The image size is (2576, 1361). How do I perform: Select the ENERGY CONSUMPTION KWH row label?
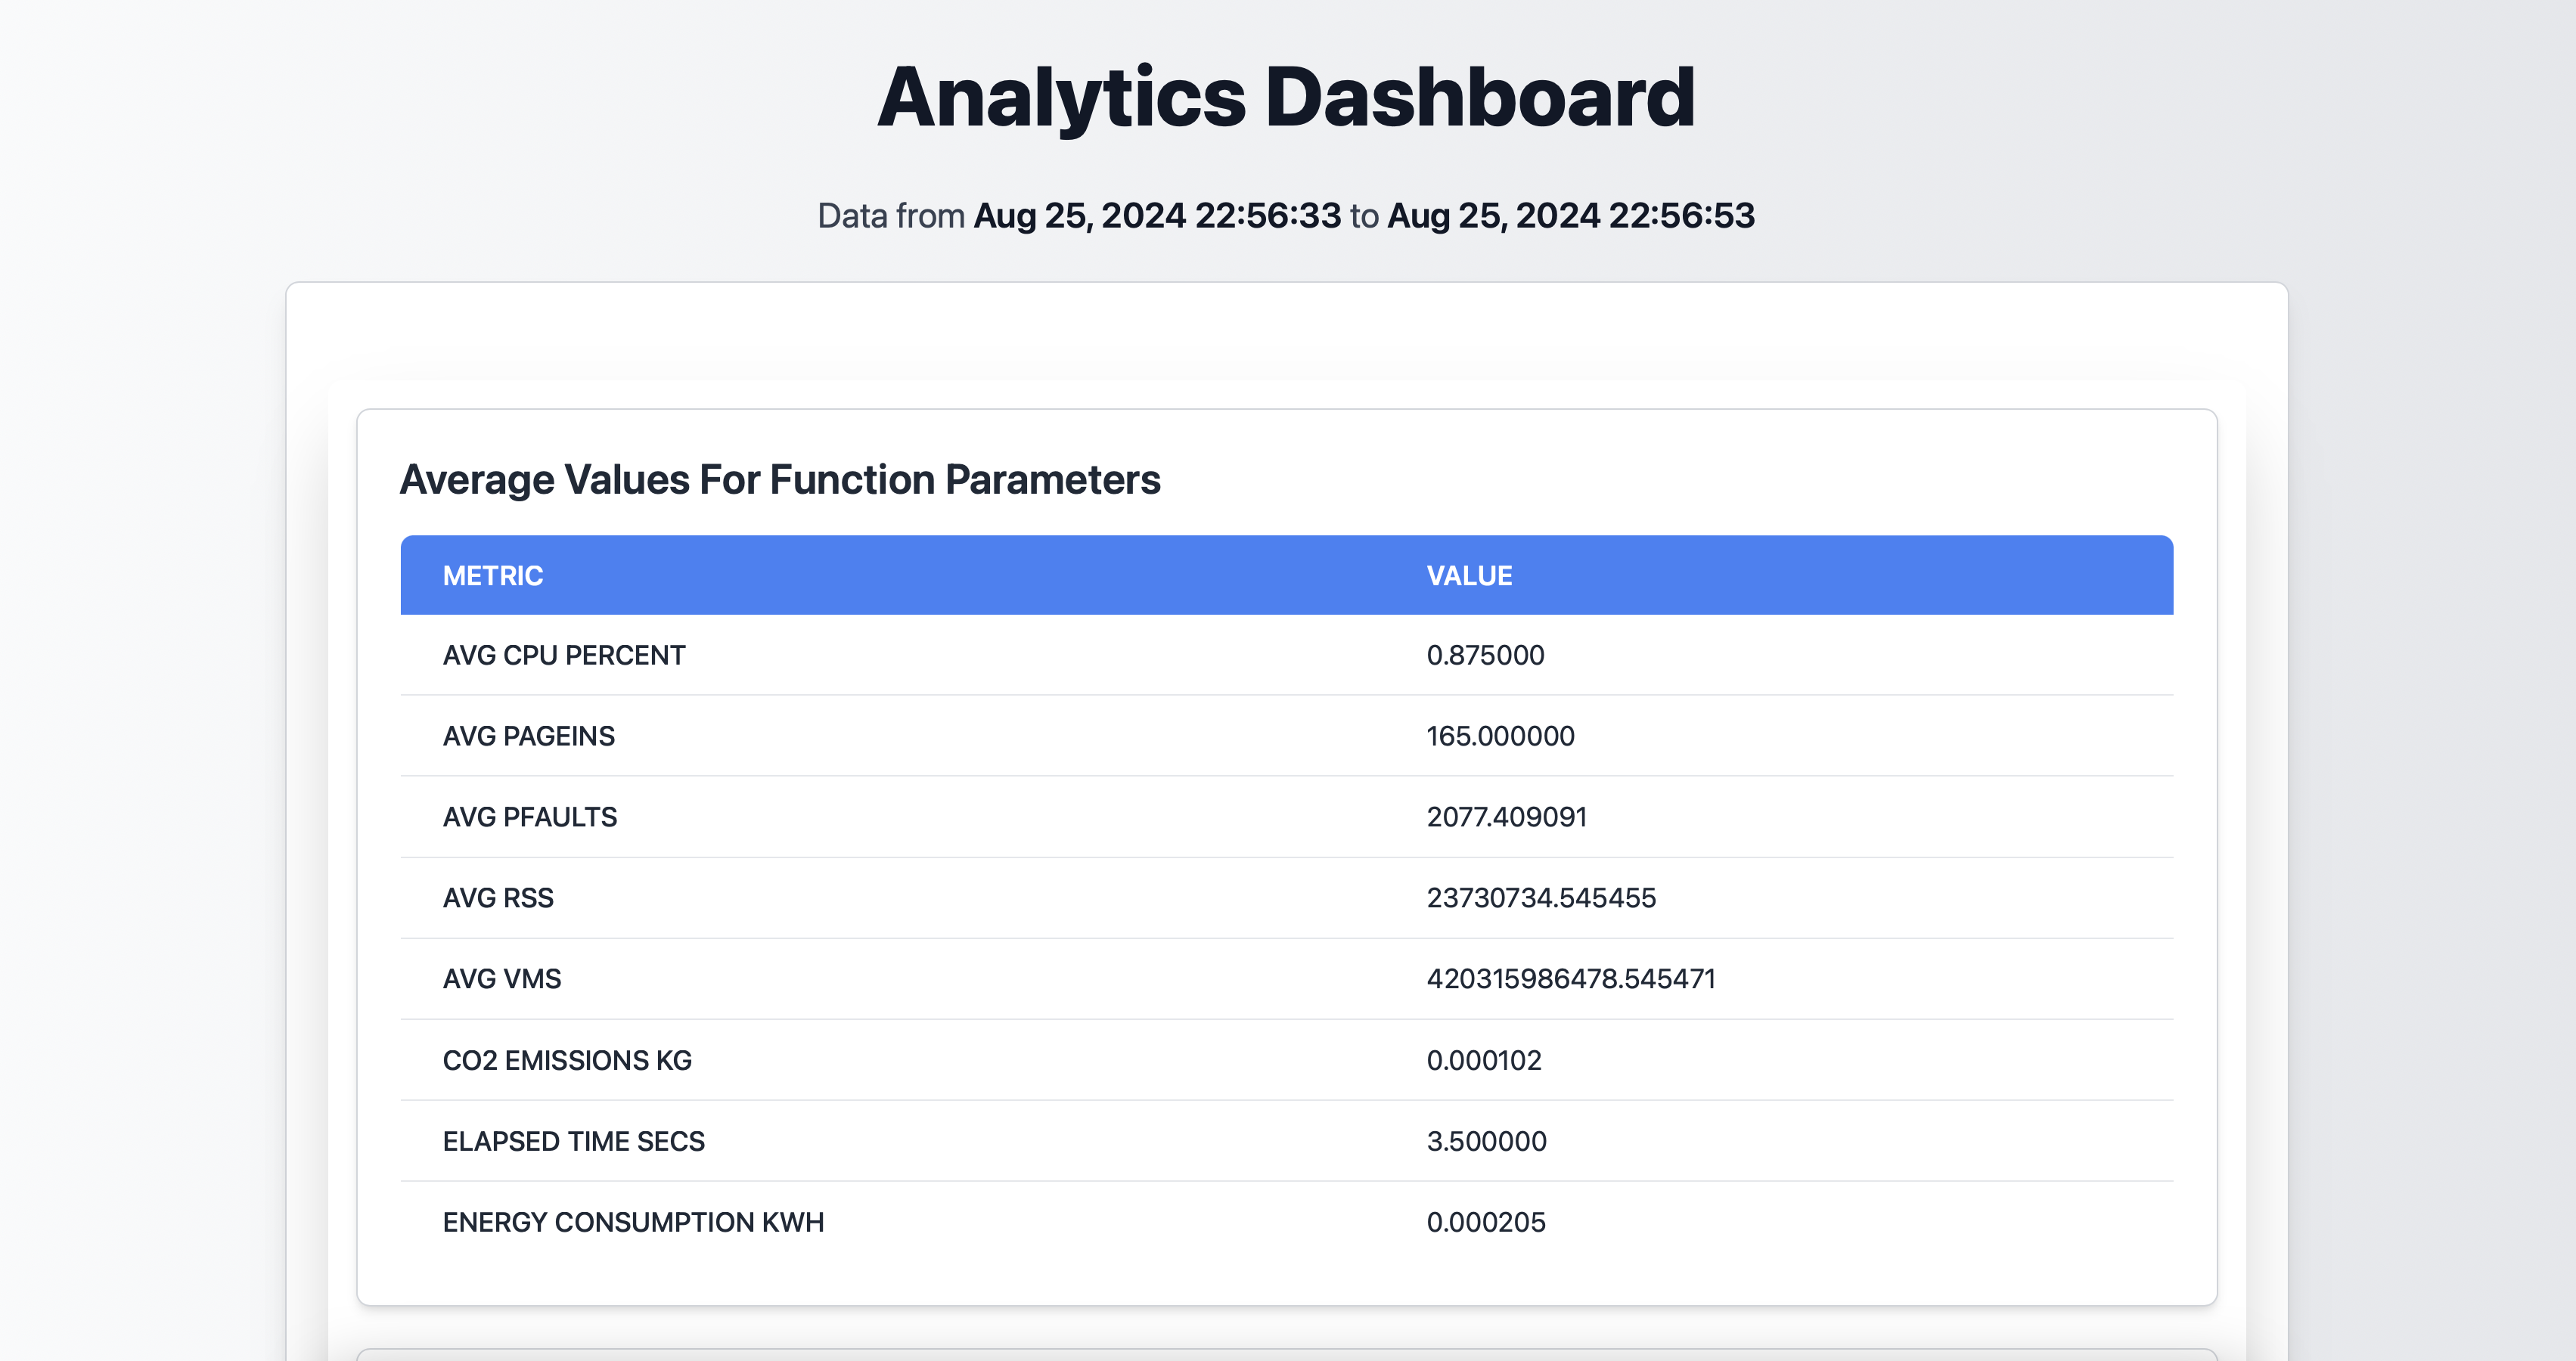(x=633, y=1222)
